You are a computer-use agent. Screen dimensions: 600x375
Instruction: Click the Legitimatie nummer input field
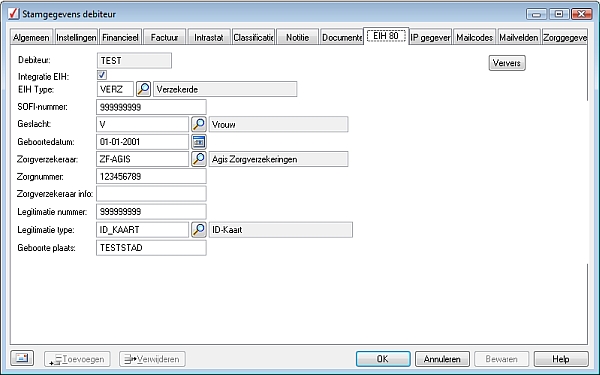click(x=151, y=212)
